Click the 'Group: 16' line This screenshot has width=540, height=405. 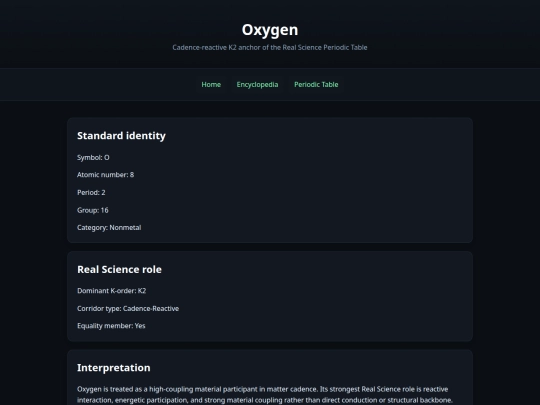93,210
